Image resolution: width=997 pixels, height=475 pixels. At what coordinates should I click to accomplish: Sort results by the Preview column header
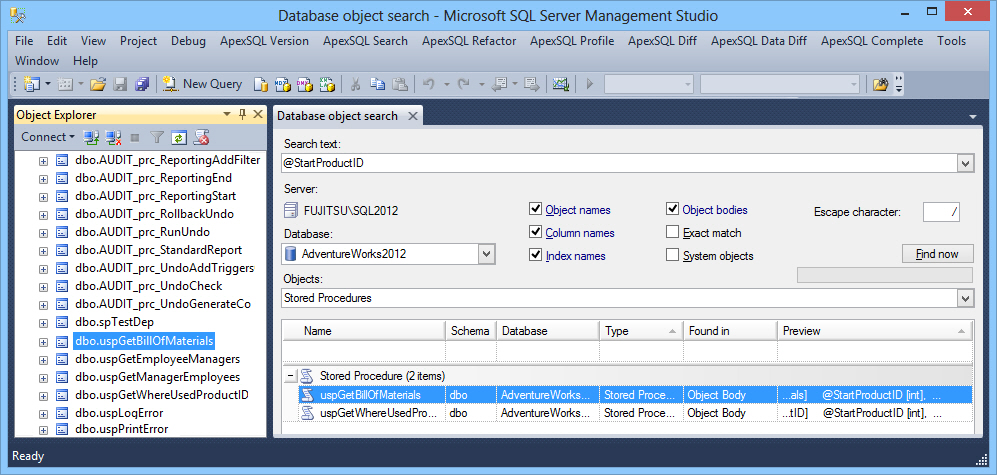pyautogui.click(x=875, y=331)
